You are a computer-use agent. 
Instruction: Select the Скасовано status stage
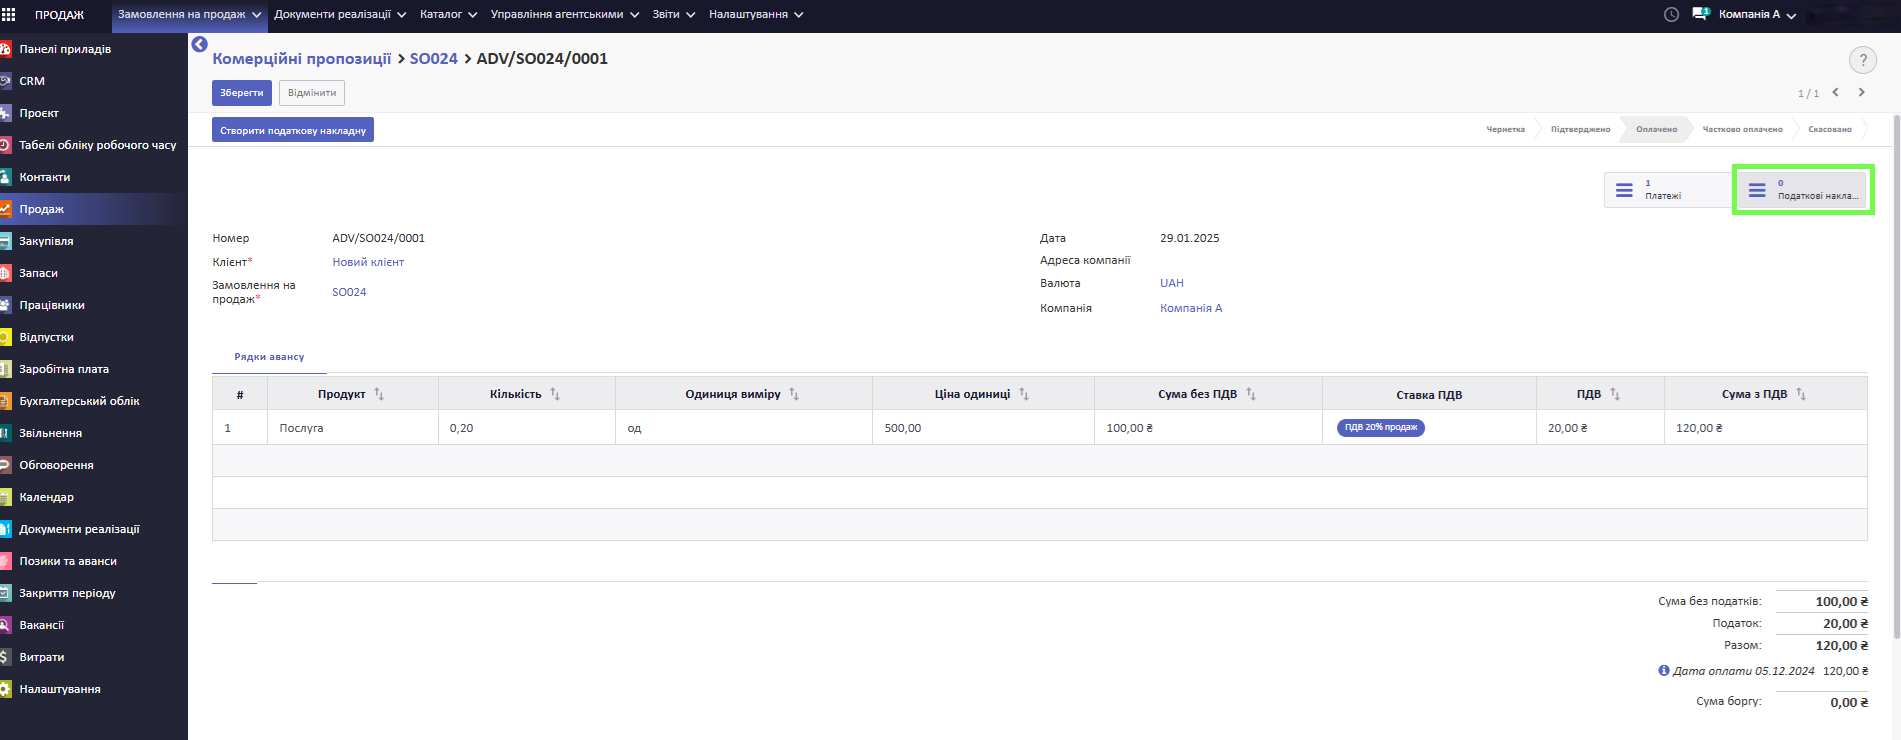pos(1829,129)
